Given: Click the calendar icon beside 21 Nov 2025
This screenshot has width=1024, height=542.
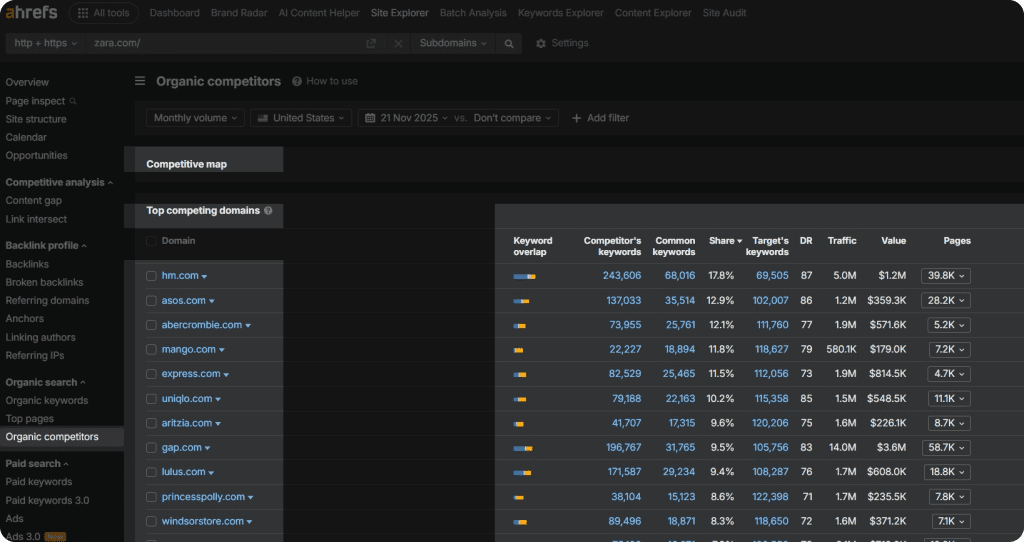Looking at the screenshot, I should coord(370,118).
